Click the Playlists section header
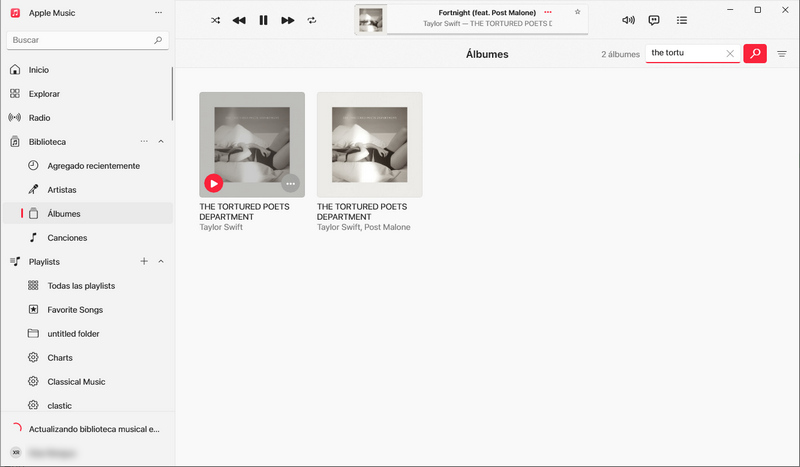The image size is (800, 467). [x=44, y=262]
